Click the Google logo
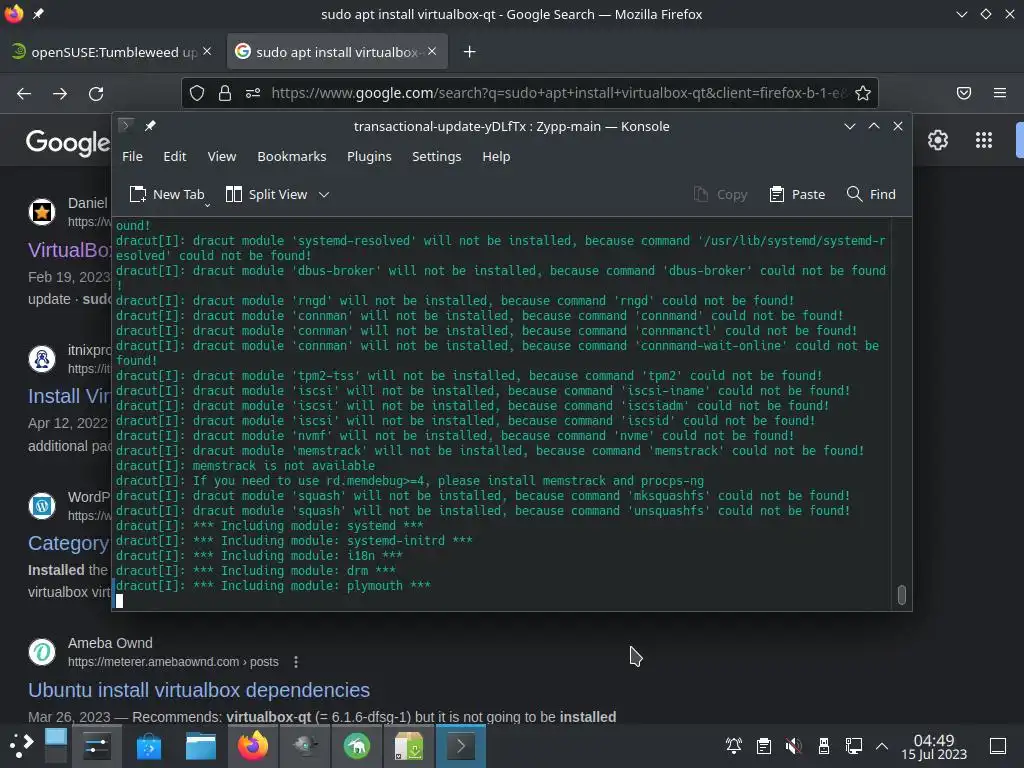This screenshot has height=768, width=1024. coord(67,142)
